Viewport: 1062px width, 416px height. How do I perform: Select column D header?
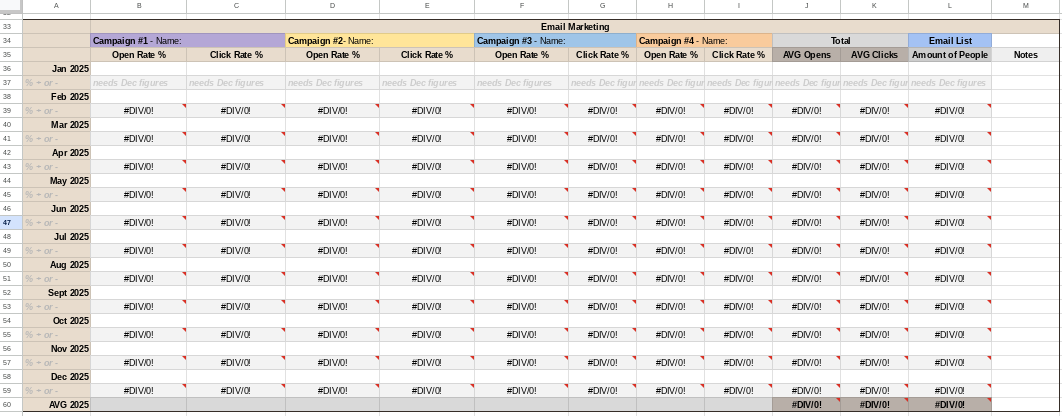(333, 5)
